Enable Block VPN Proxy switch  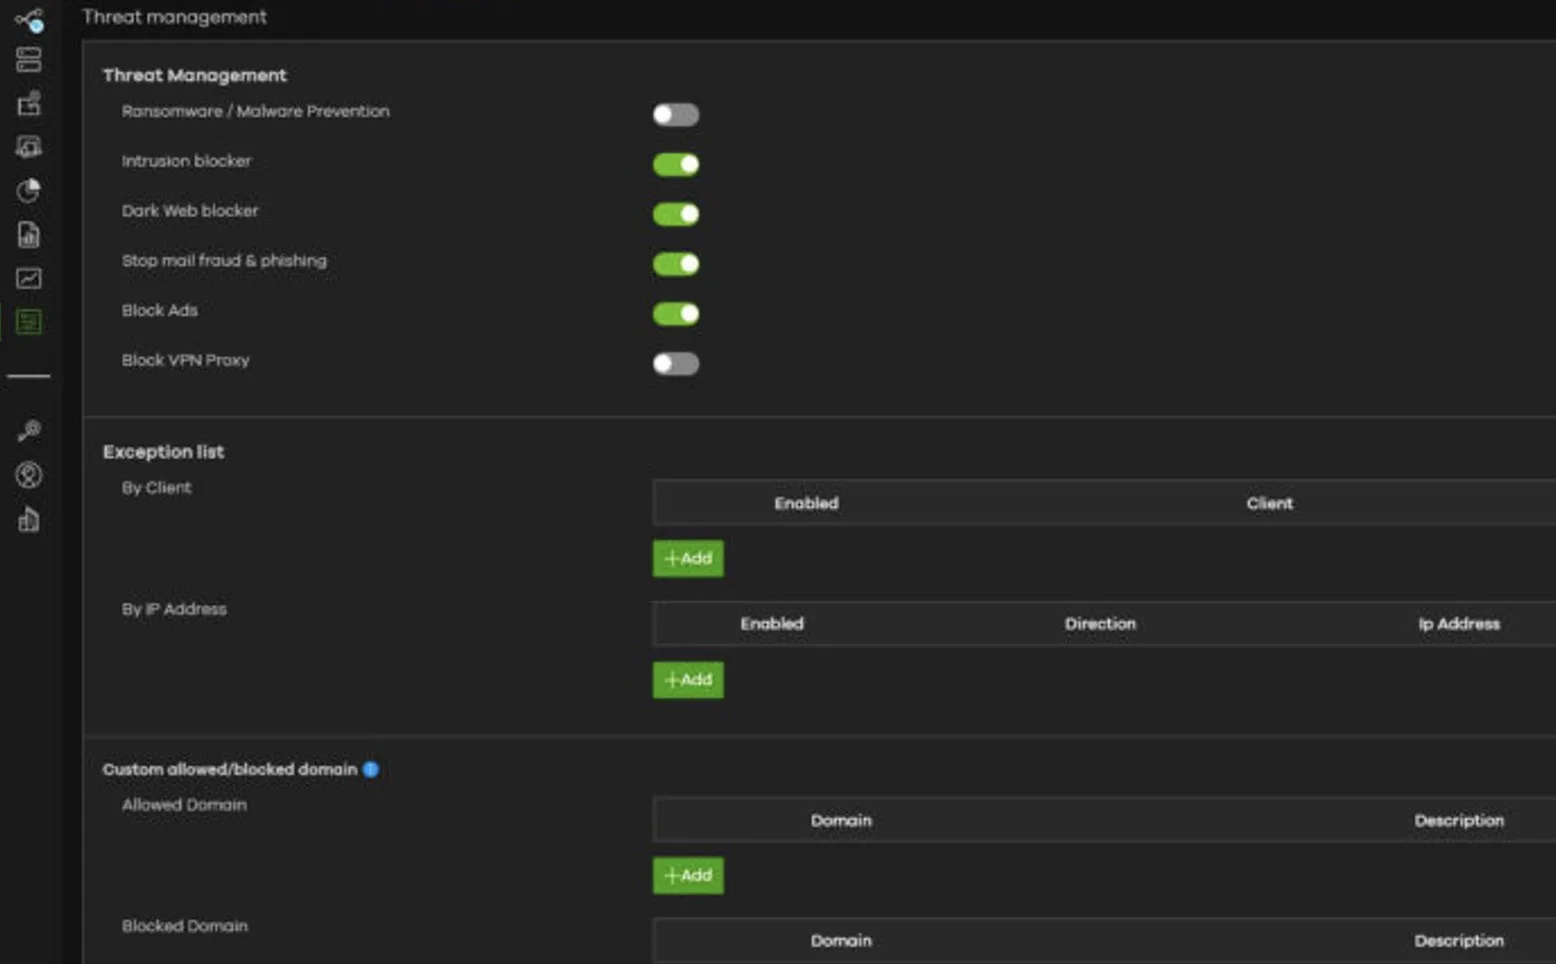676,364
